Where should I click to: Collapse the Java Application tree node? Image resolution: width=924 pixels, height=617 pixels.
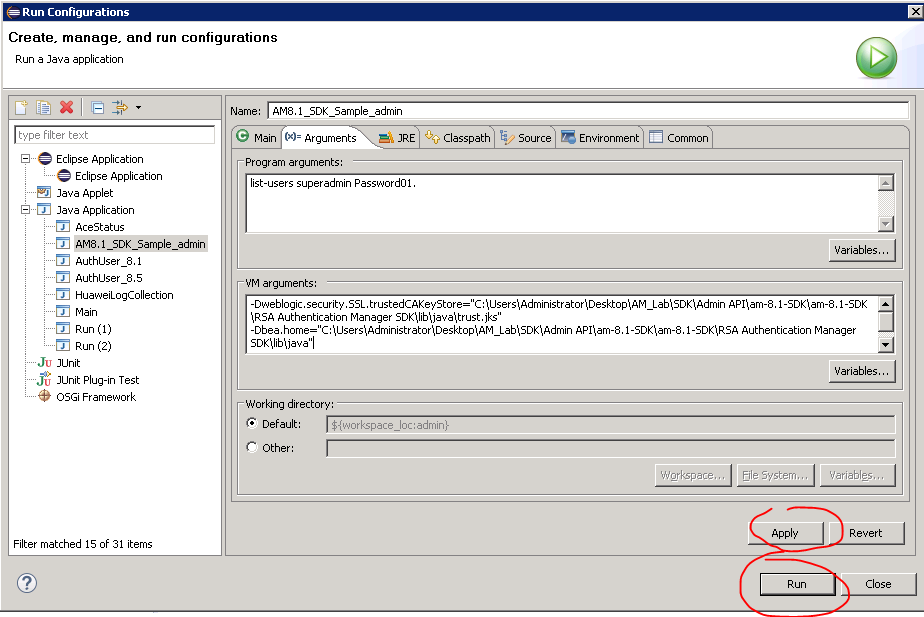point(26,210)
